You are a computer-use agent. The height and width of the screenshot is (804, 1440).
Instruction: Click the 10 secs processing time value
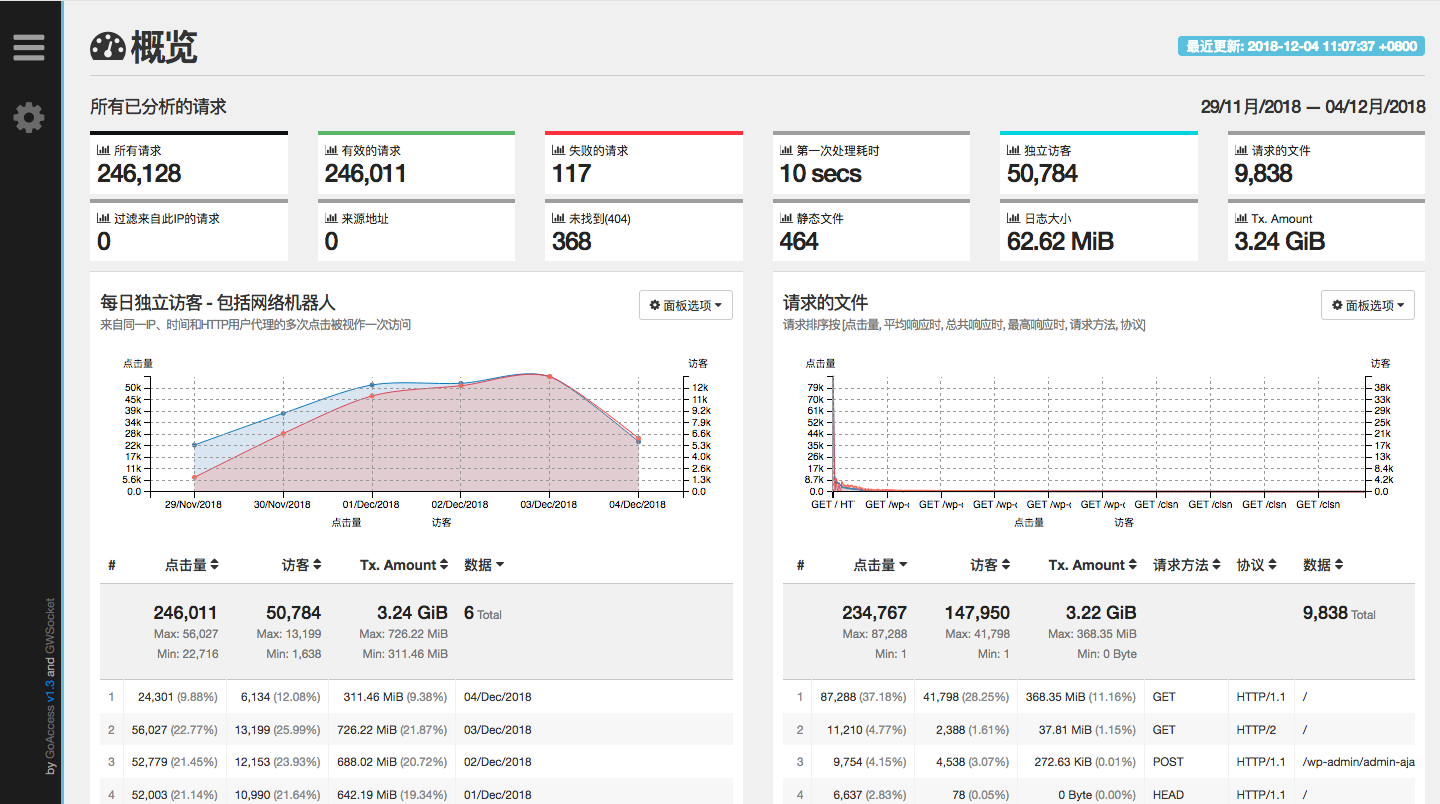pyautogui.click(x=821, y=173)
